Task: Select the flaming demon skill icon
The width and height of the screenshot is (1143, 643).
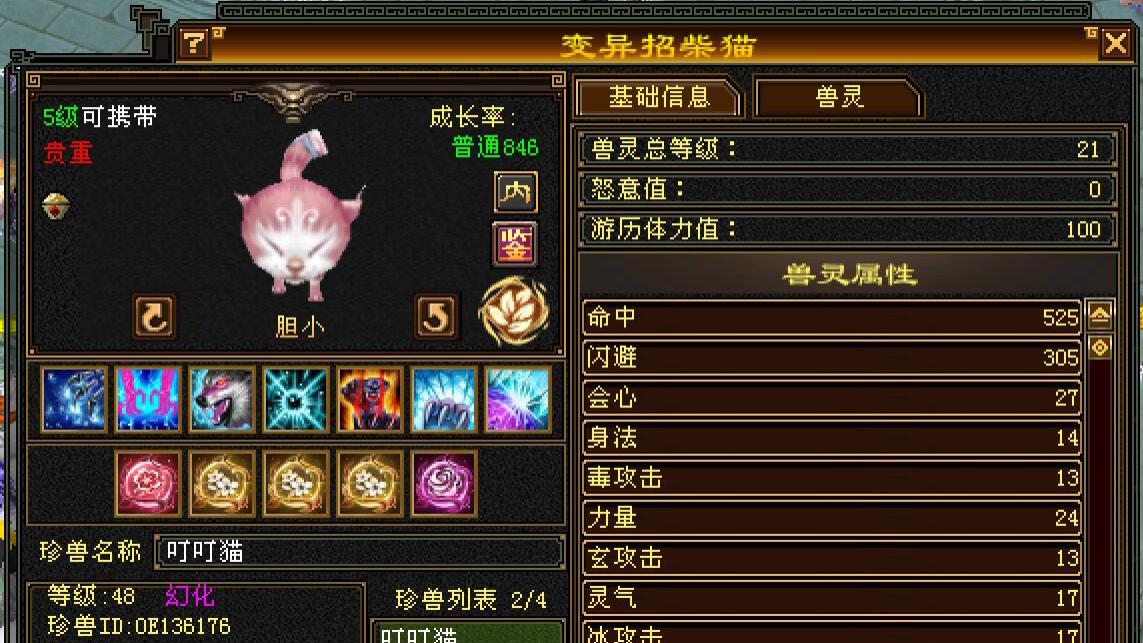Action: click(x=370, y=400)
